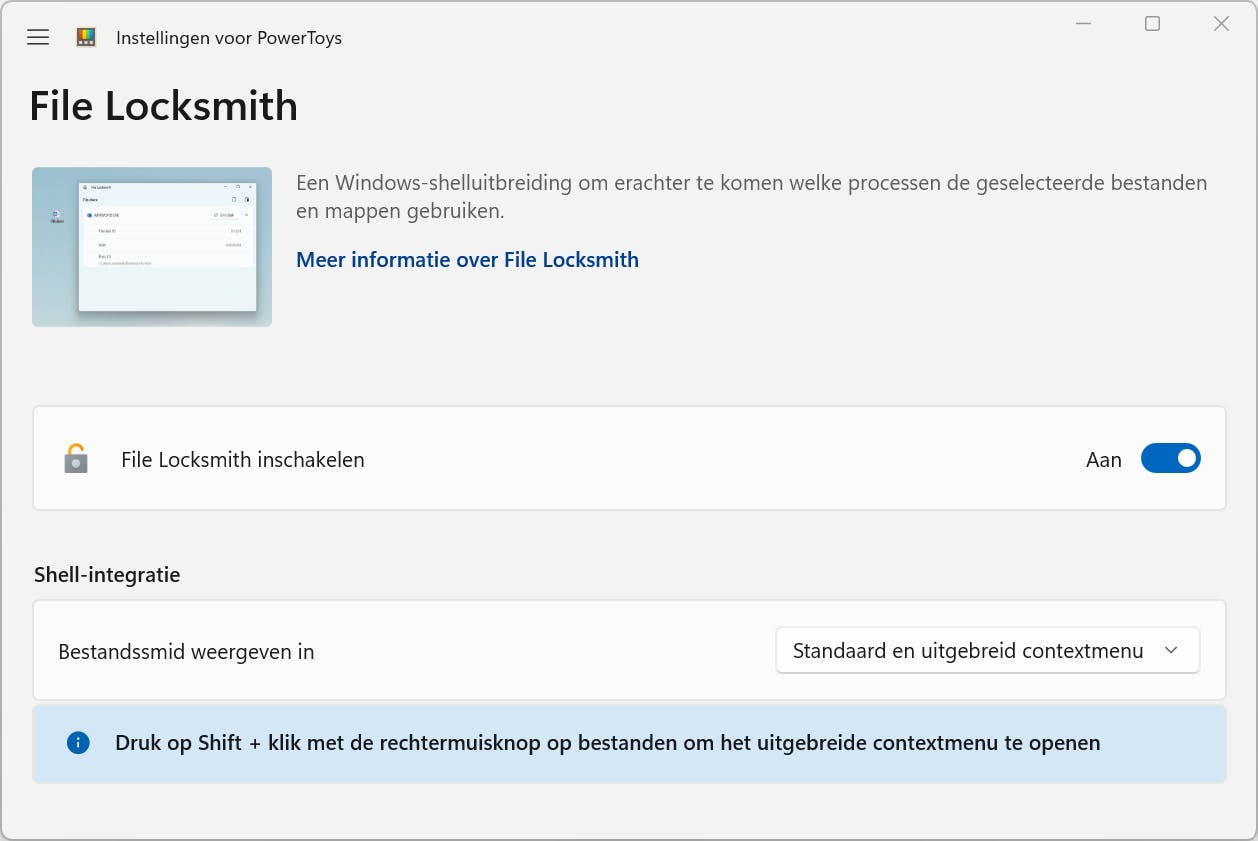Click the chevron arrow of the contextmenu combo box
This screenshot has height=841, width=1258.
click(x=1172, y=651)
